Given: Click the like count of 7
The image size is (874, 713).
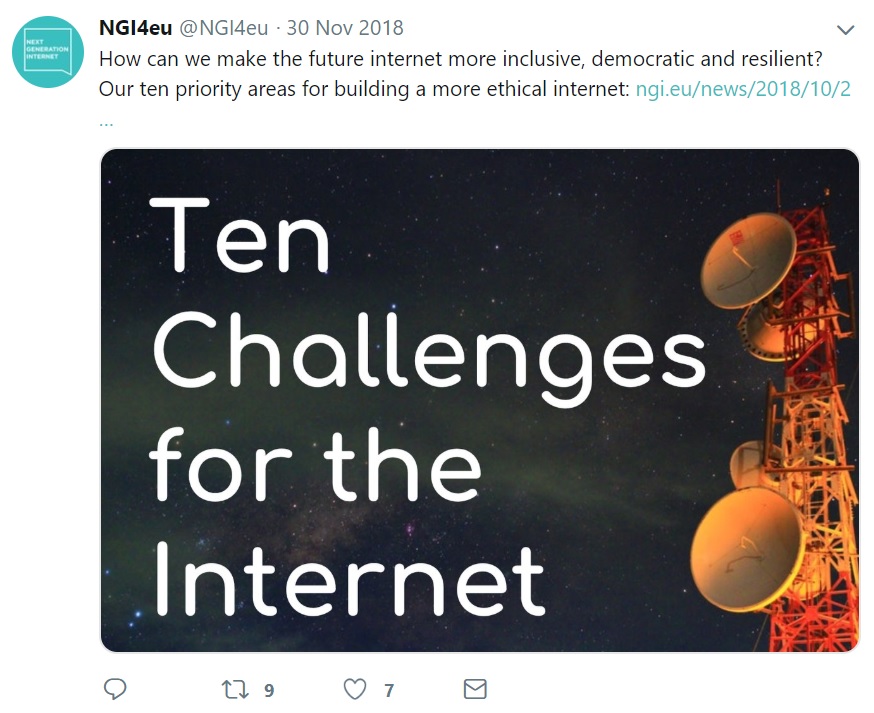Looking at the screenshot, I should 389,690.
